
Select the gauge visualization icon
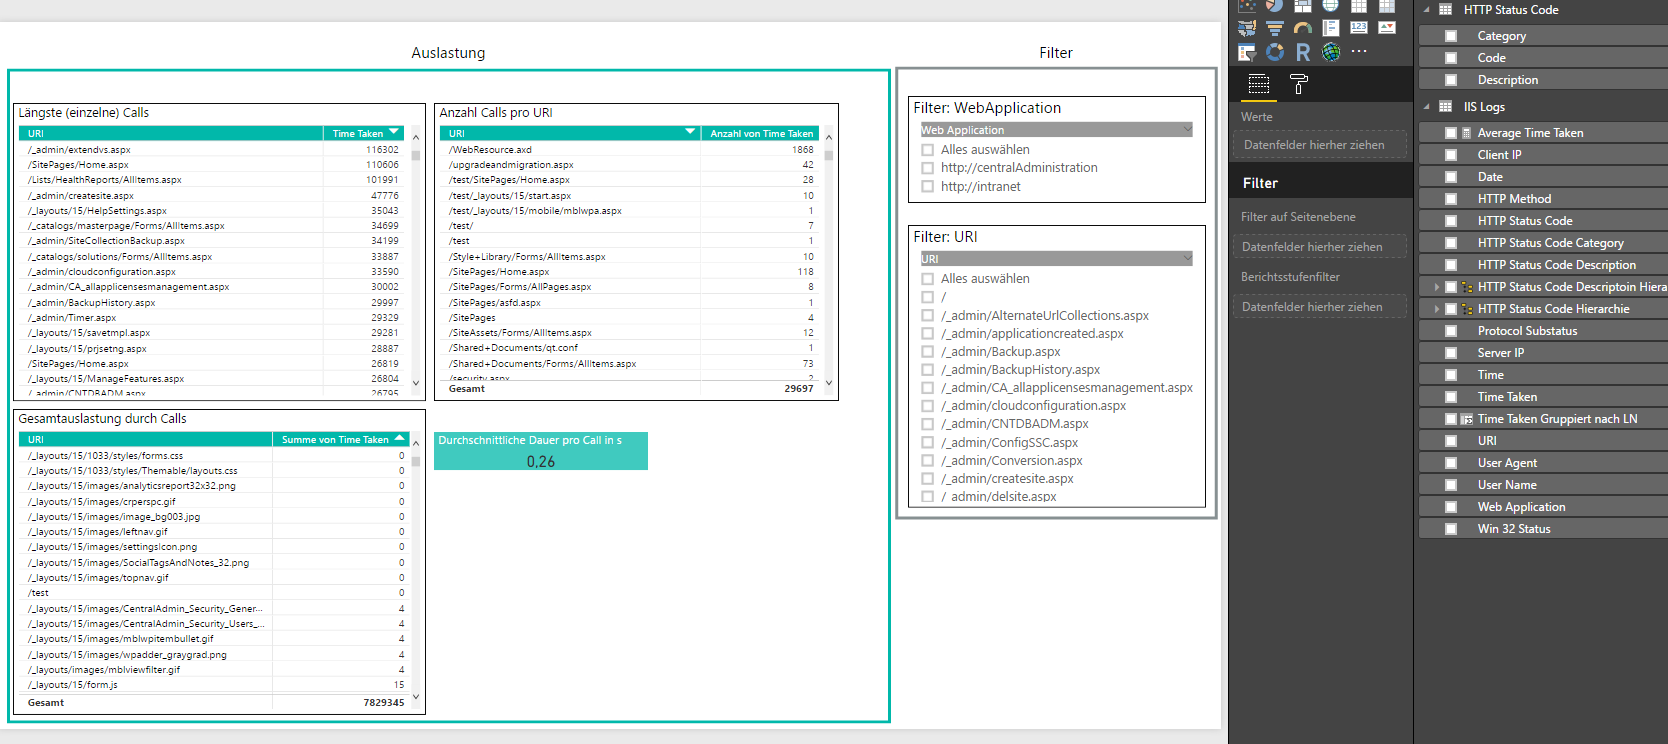tap(1303, 28)
